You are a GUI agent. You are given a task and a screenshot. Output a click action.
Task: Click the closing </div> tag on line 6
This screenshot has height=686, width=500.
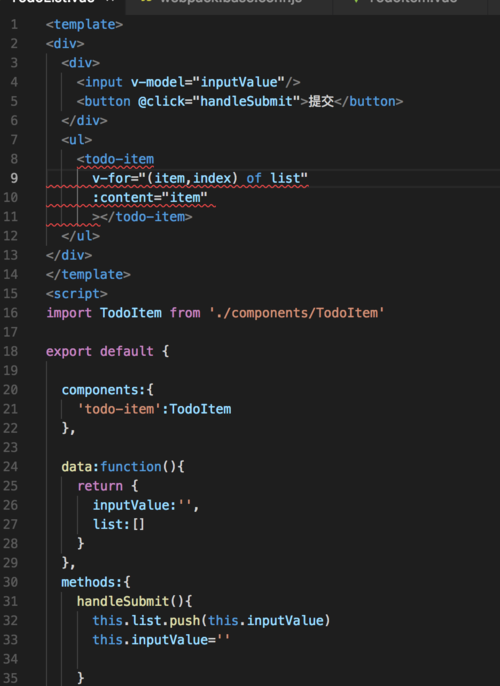(84, 121)
